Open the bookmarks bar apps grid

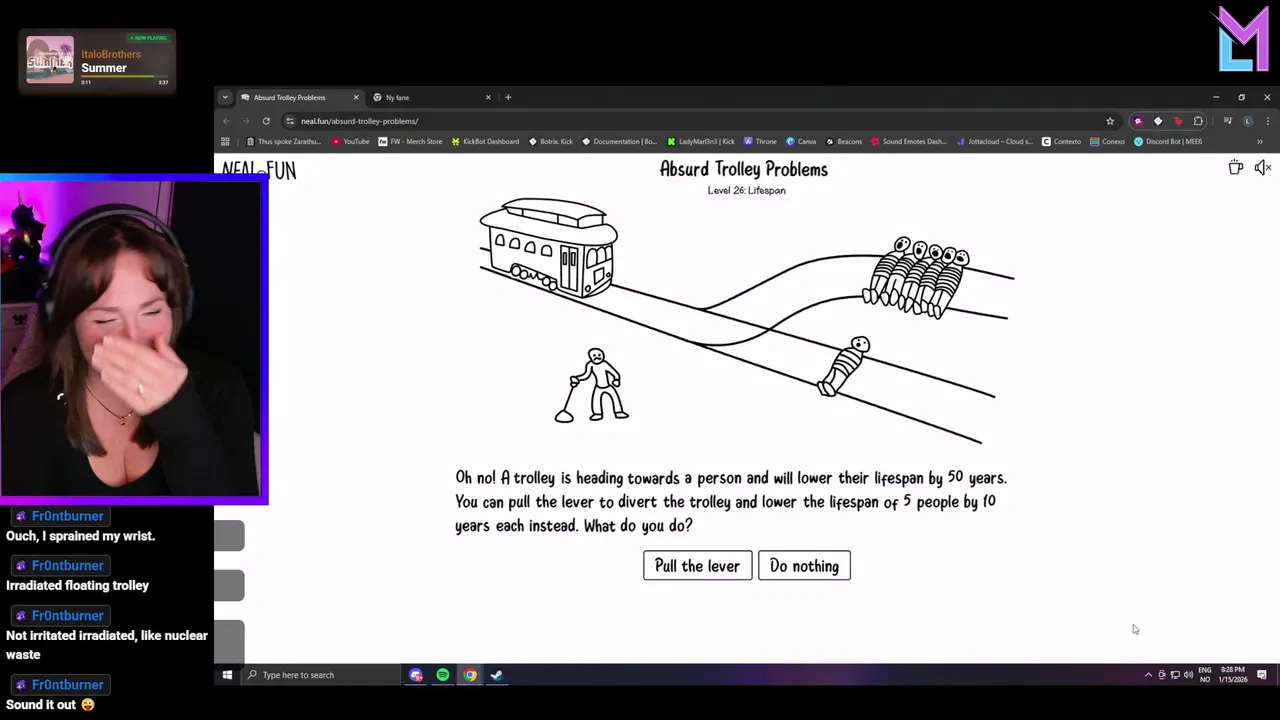(225, 141)
